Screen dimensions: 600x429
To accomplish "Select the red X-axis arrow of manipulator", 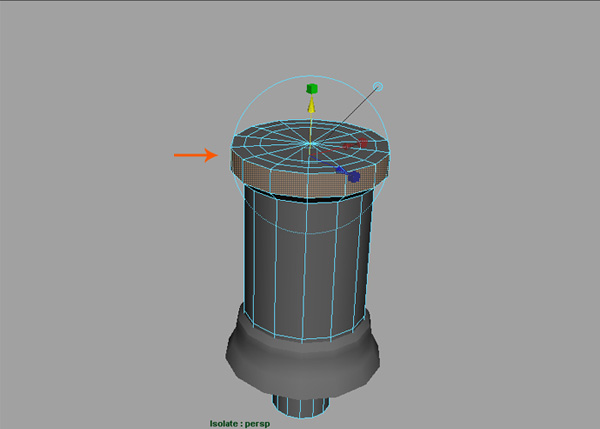I will pos(349,147).
